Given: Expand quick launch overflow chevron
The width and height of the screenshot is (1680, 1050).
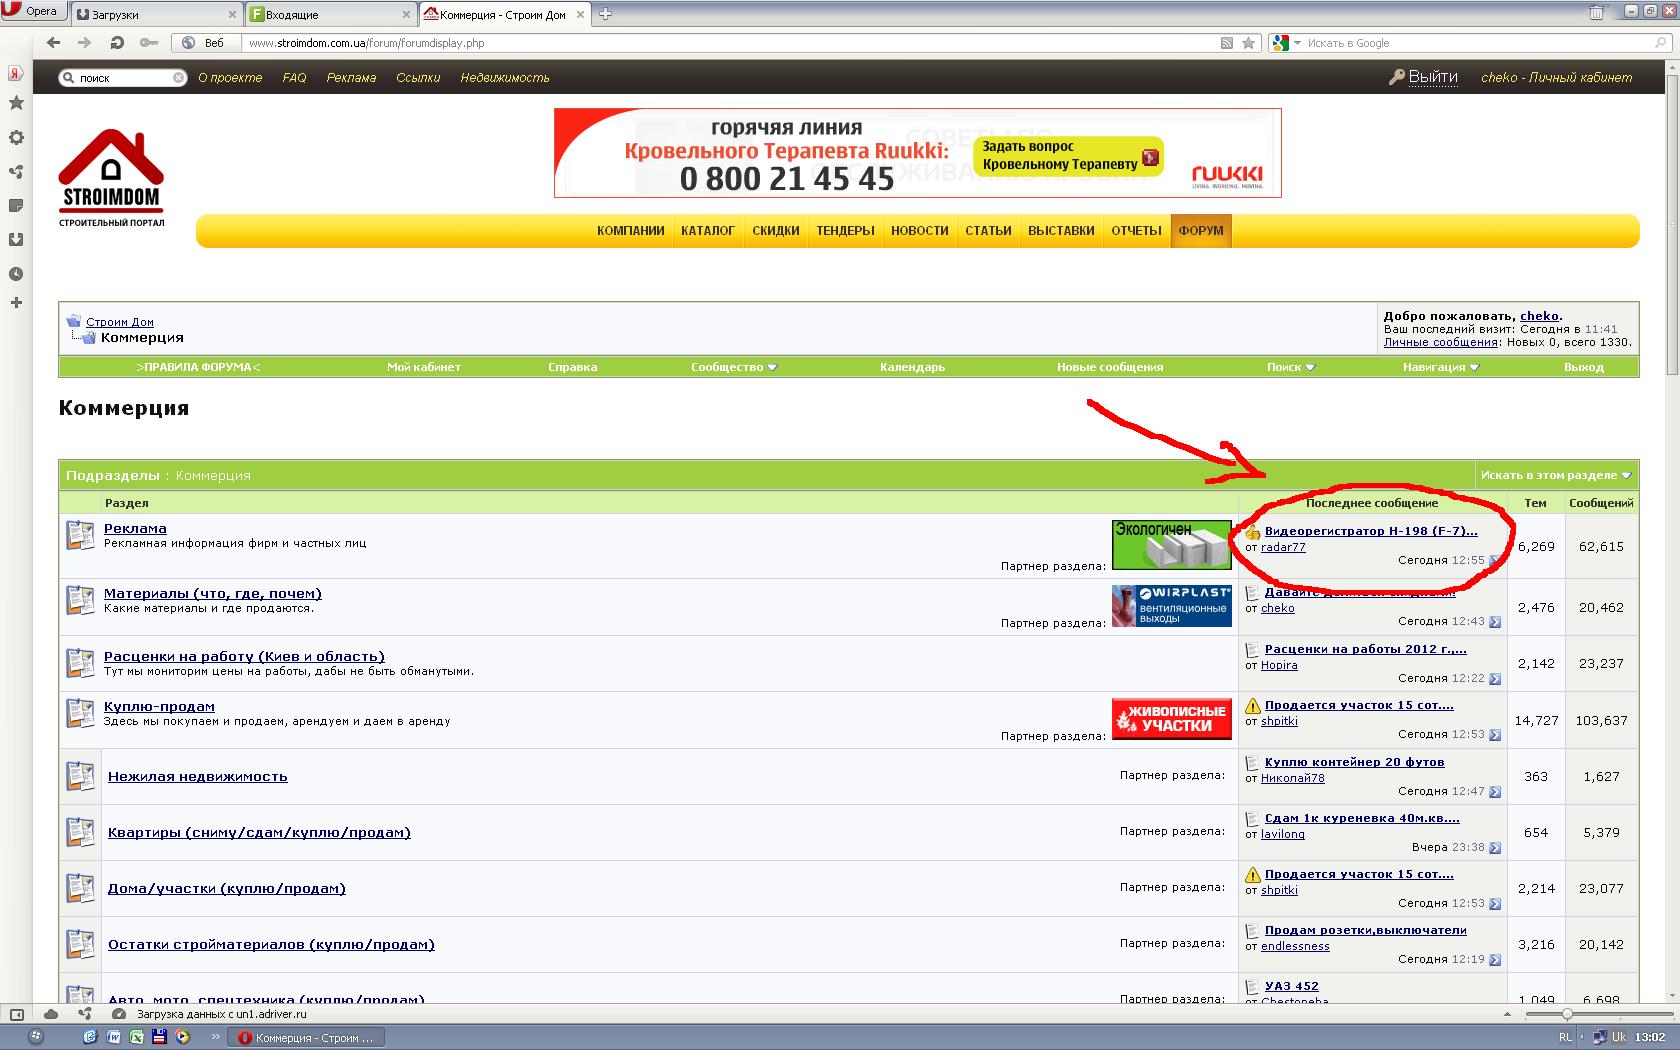Looking at the screenshot, I should pyautogui.click(x=215, y=1037).
